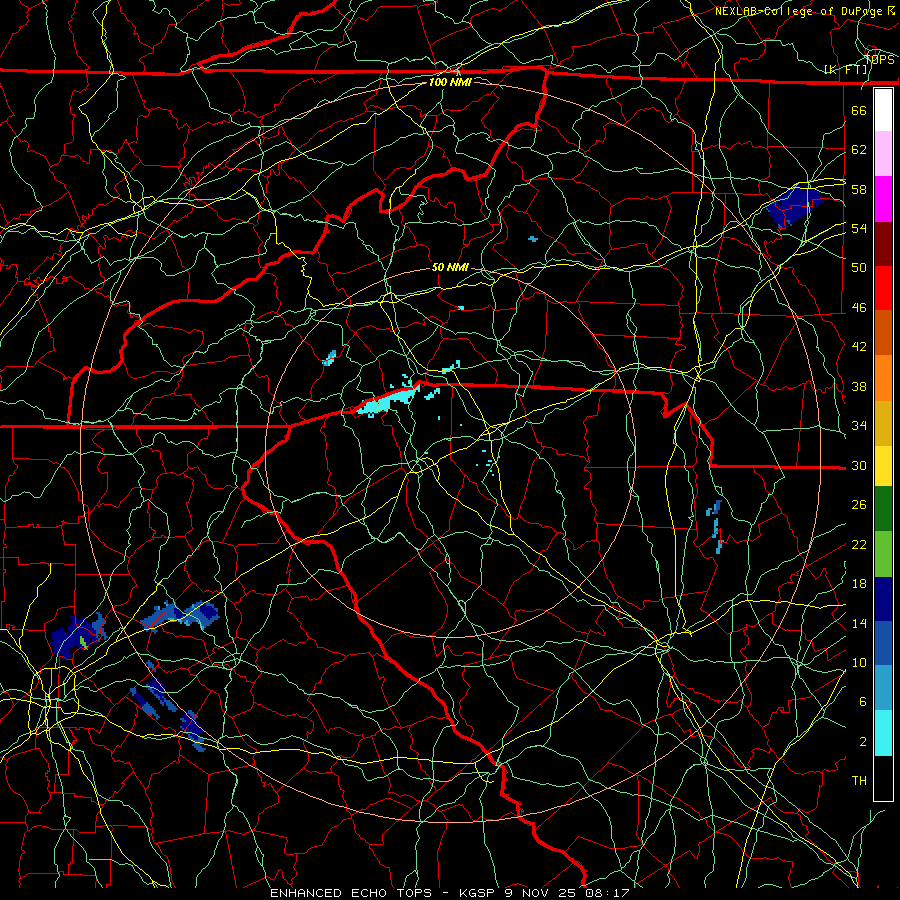
Task: Click the '10' legend value
Action: [859, 662]
